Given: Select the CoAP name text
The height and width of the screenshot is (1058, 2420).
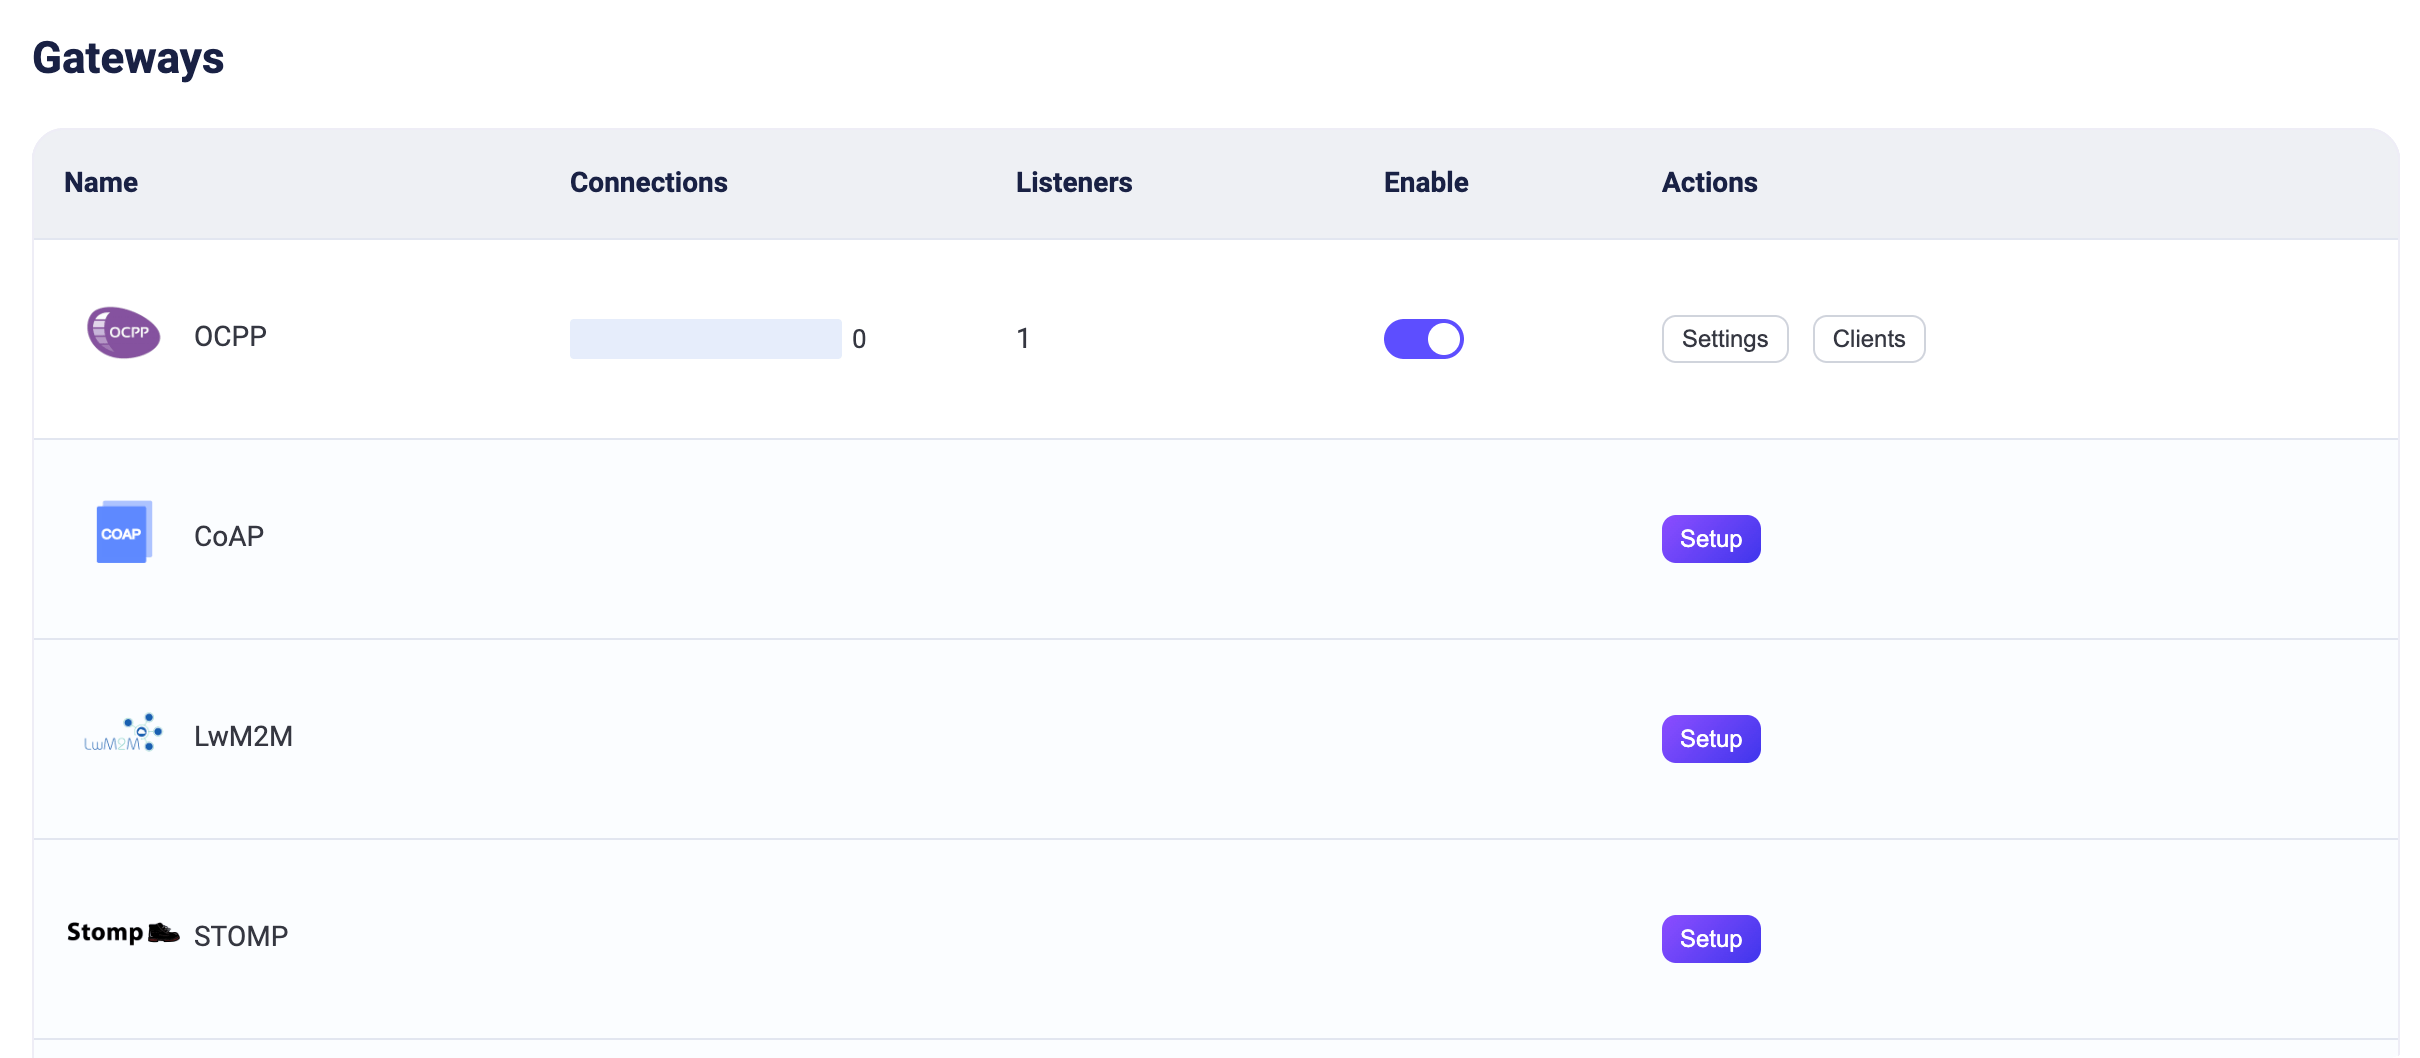Looking at the screenshot, I should coord(229,537).
